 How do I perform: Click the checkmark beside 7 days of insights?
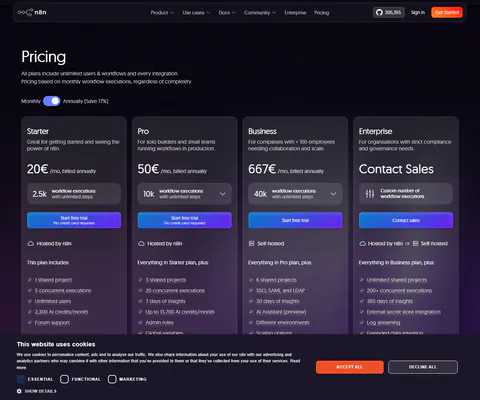point(140,301)
